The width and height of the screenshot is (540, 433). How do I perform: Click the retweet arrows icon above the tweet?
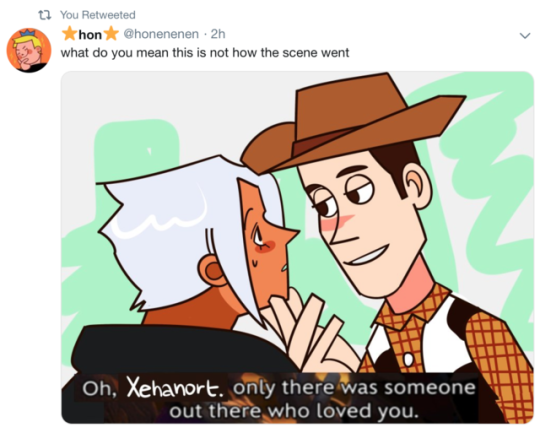point(45,15)
